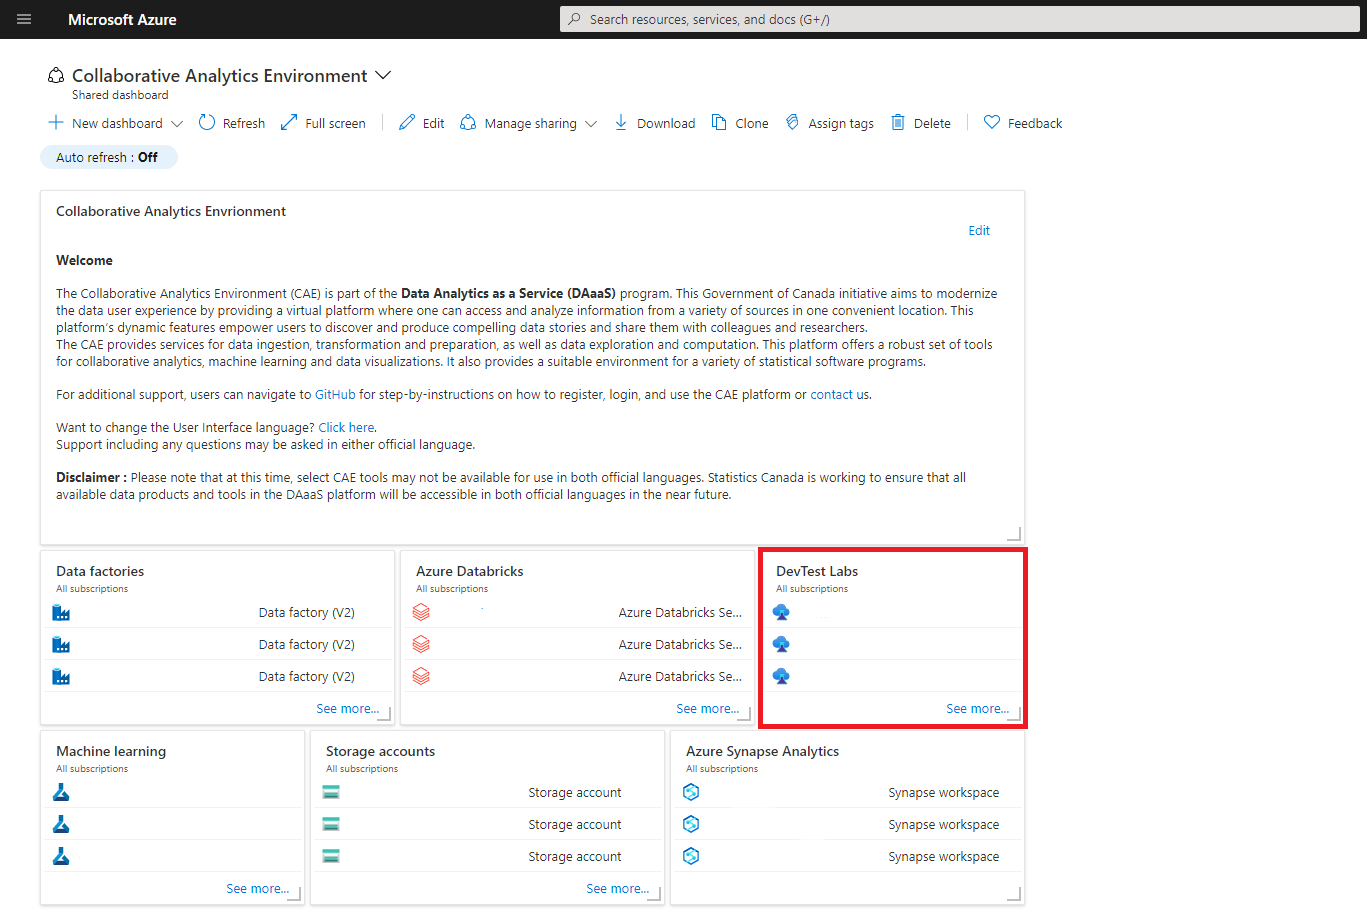Click the third Machine learning flask icon

(61, 856)
